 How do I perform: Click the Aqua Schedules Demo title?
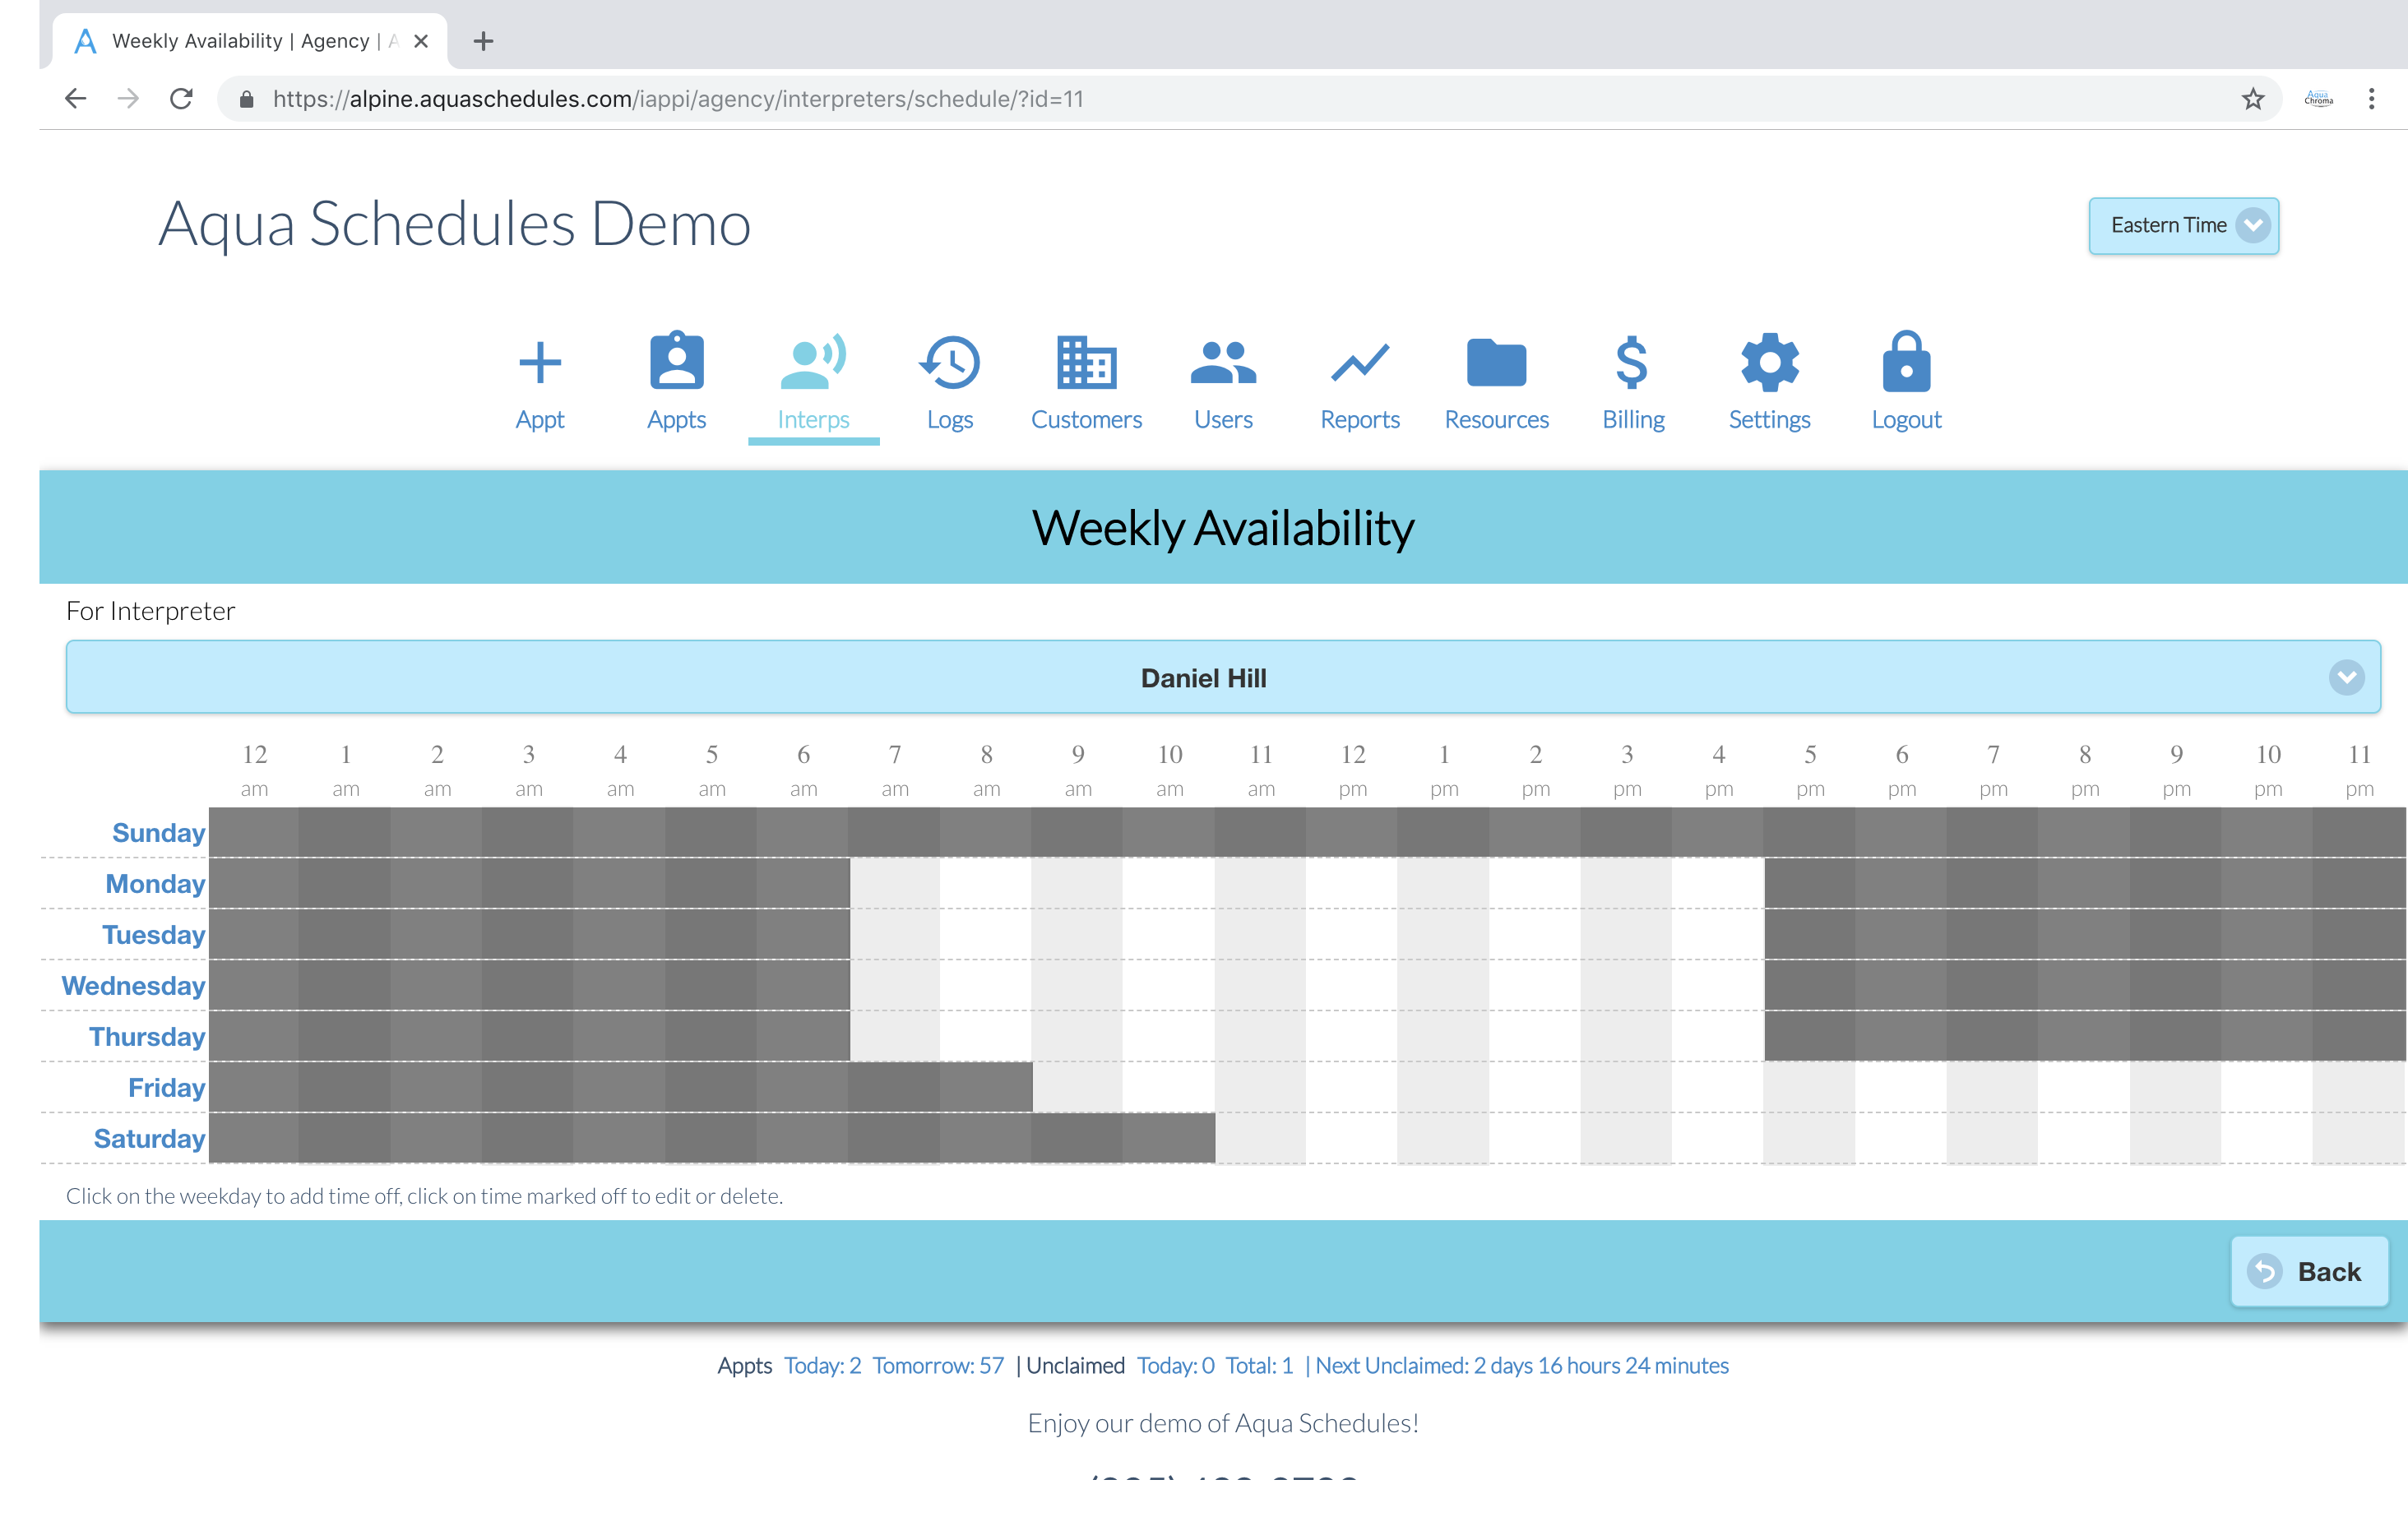point(455,223)
